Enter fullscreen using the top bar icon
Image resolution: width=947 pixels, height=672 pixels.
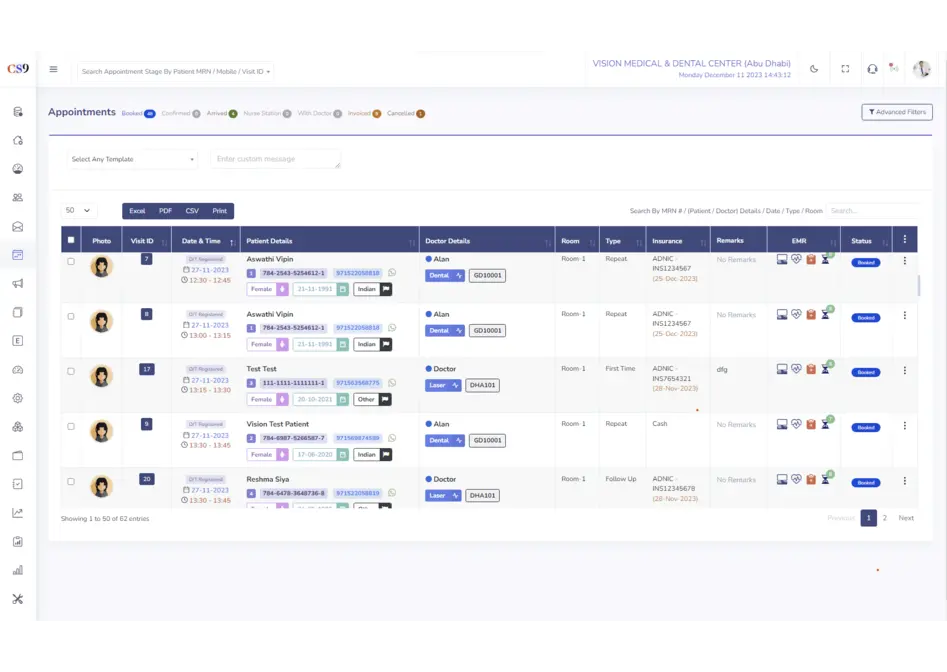point(845,69)
